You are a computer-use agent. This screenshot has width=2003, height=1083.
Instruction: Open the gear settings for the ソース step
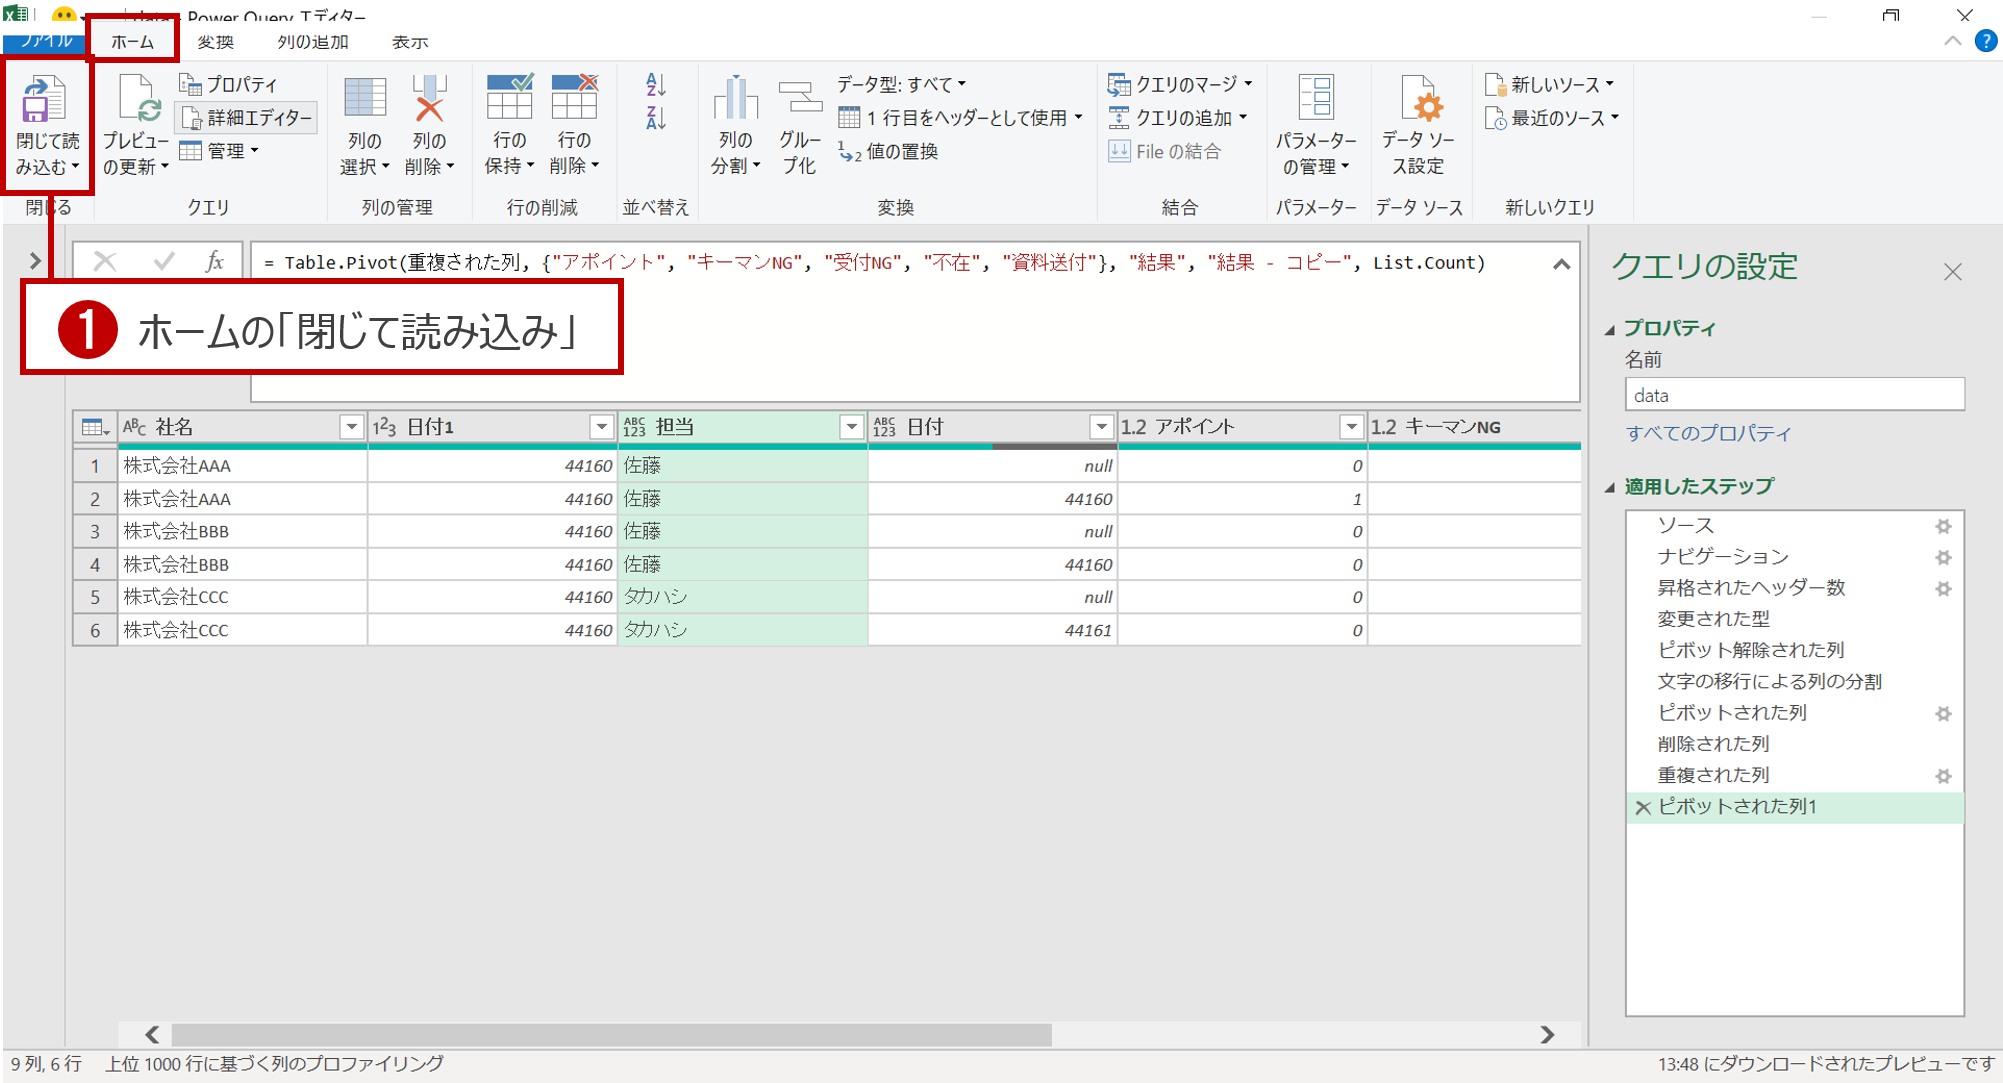click(1943, 526)
